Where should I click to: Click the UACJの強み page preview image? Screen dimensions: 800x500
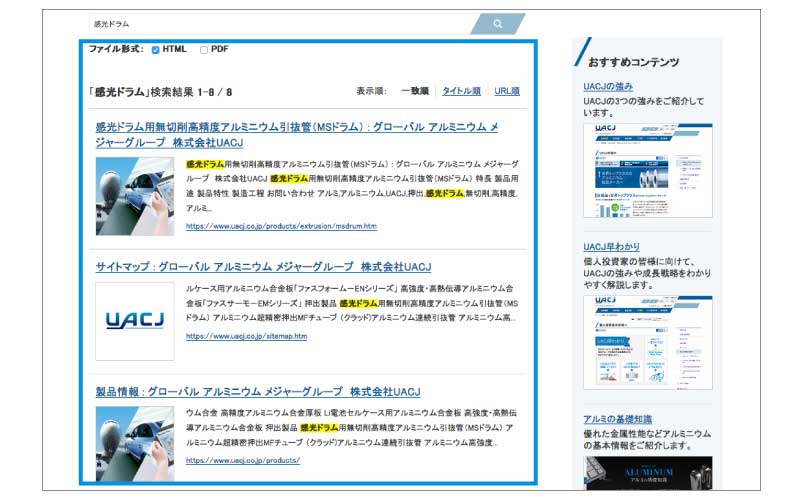(x=648, y=170)
